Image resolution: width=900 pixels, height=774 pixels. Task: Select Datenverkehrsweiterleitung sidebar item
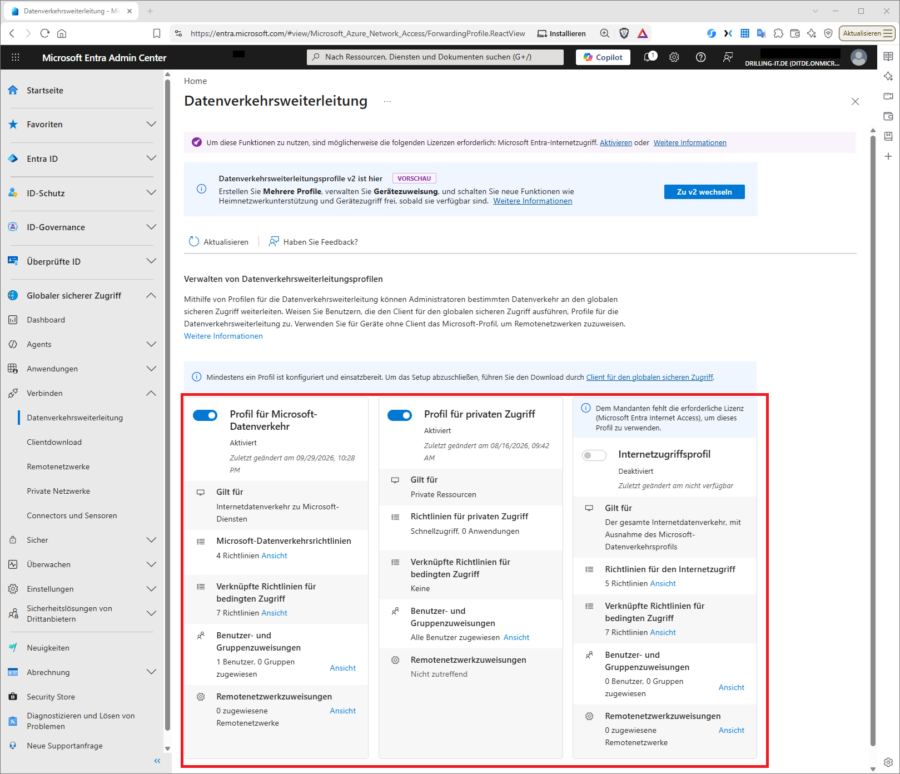click(x=75, y=417)
